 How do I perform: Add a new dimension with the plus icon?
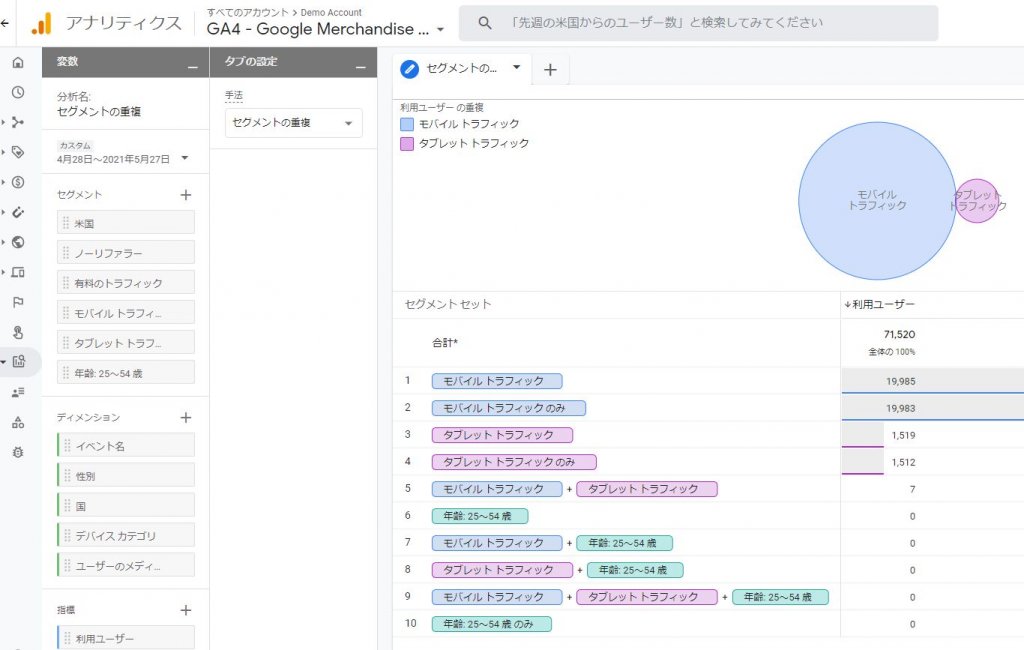(186, 417)
